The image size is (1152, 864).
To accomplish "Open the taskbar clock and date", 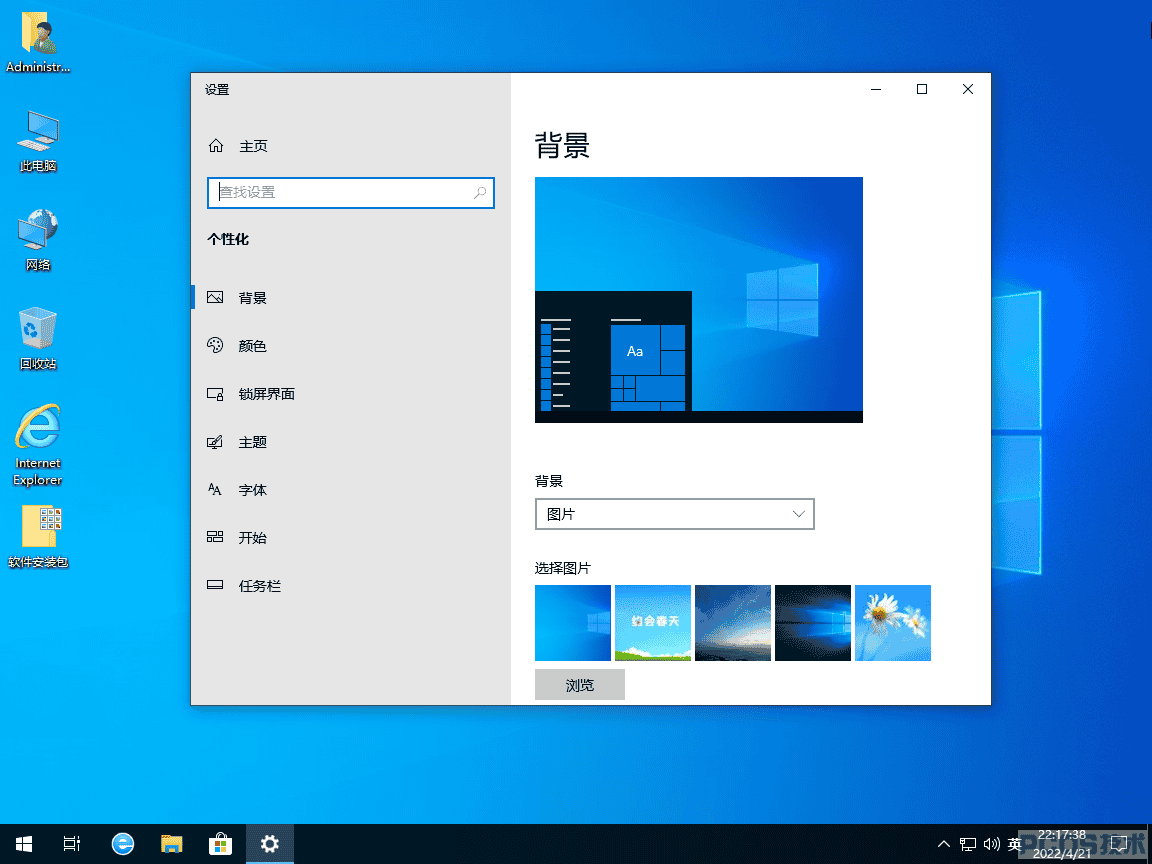I will click(1062, 844).
